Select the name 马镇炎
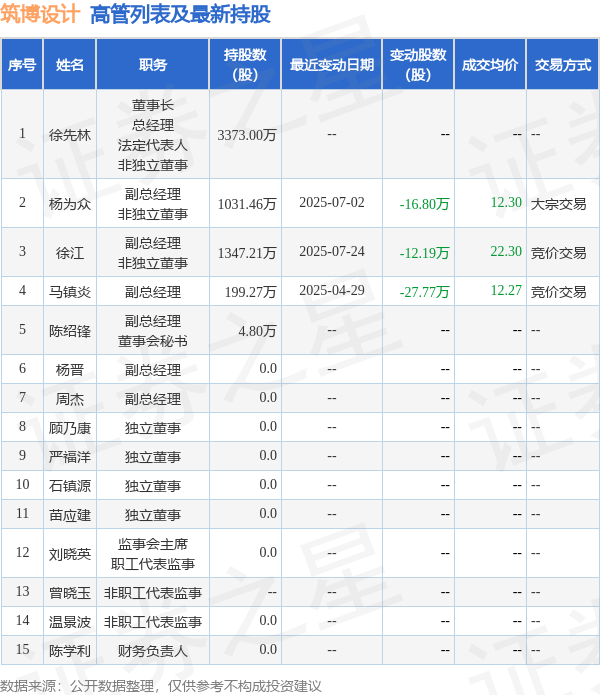This screenshot has height=695, width=600. [70, 292]
